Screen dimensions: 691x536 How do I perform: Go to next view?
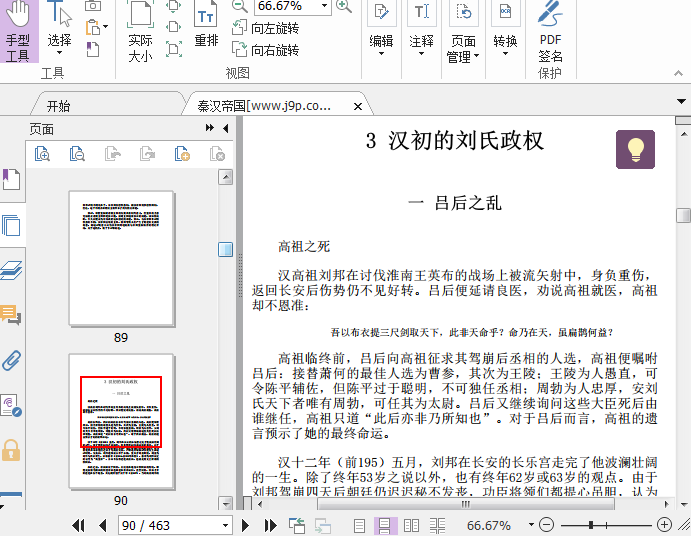coord(323,525)
